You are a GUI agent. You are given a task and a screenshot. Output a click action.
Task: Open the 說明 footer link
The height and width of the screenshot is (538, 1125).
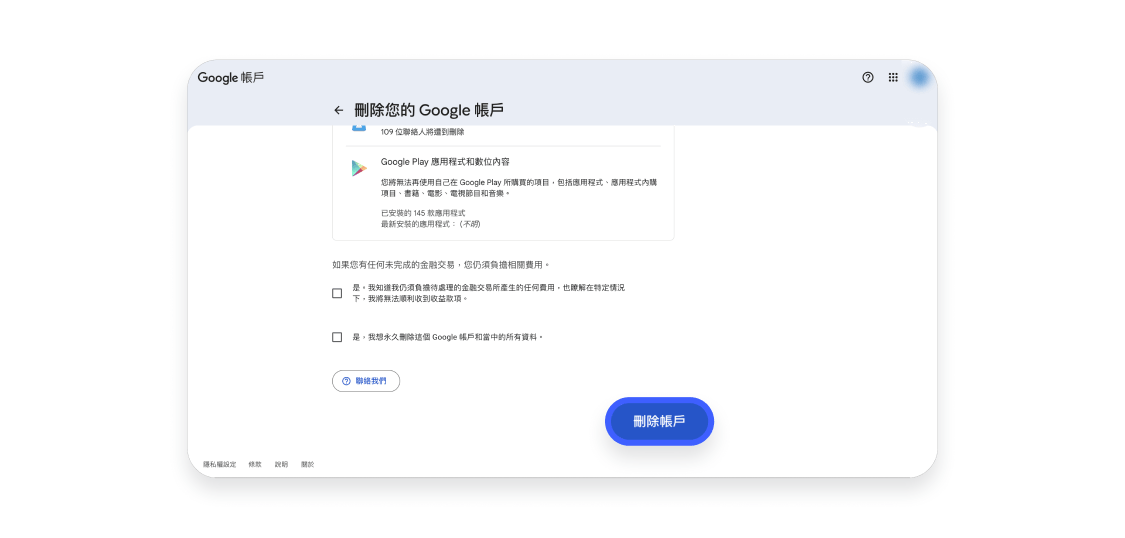pos(281,464)
